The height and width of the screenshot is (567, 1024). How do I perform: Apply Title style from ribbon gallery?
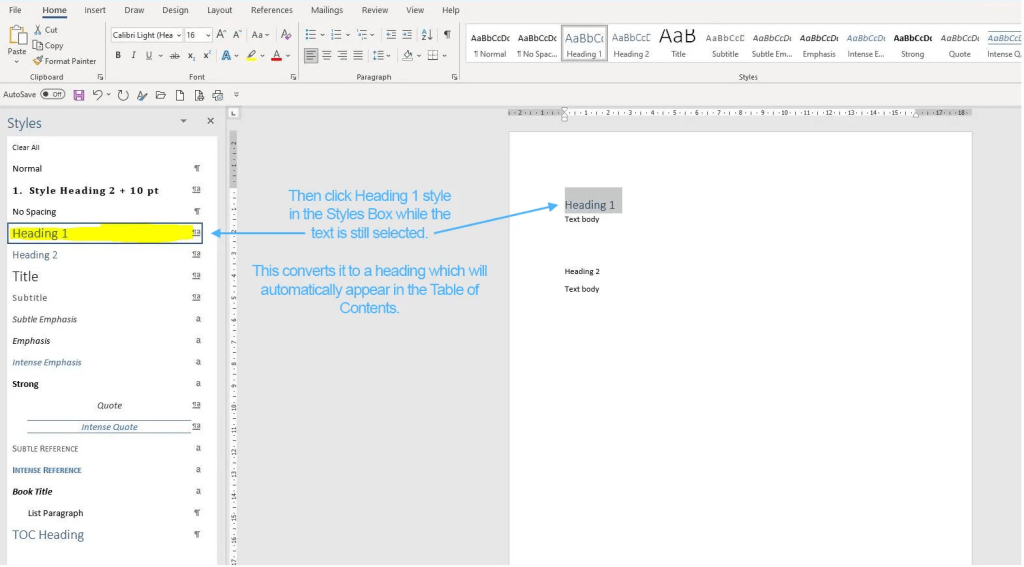pyautogui.click(x=678, y=44)
